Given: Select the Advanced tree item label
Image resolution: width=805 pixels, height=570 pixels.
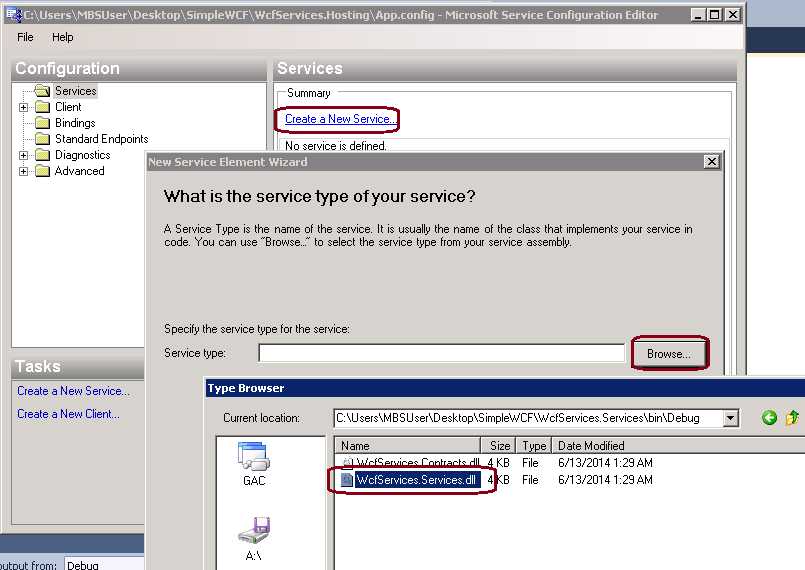Looking at the screenshot, I should point(80,171).
